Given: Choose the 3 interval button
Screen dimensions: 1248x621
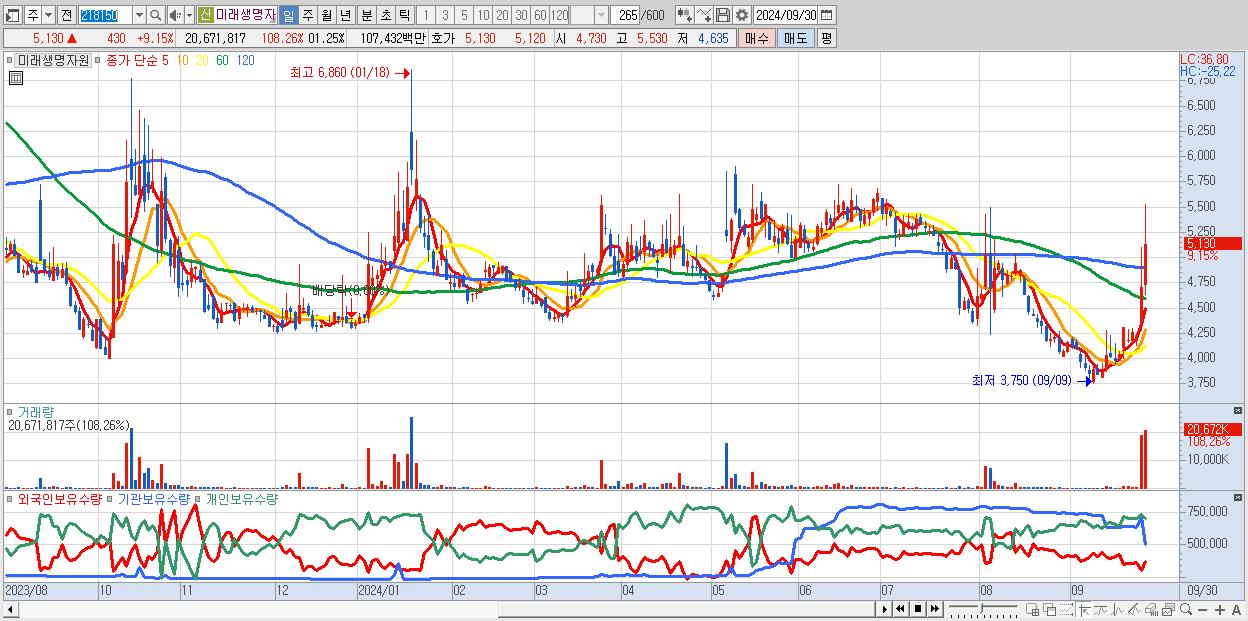Looking at the screenshot, I should click(x=445, y=15).
